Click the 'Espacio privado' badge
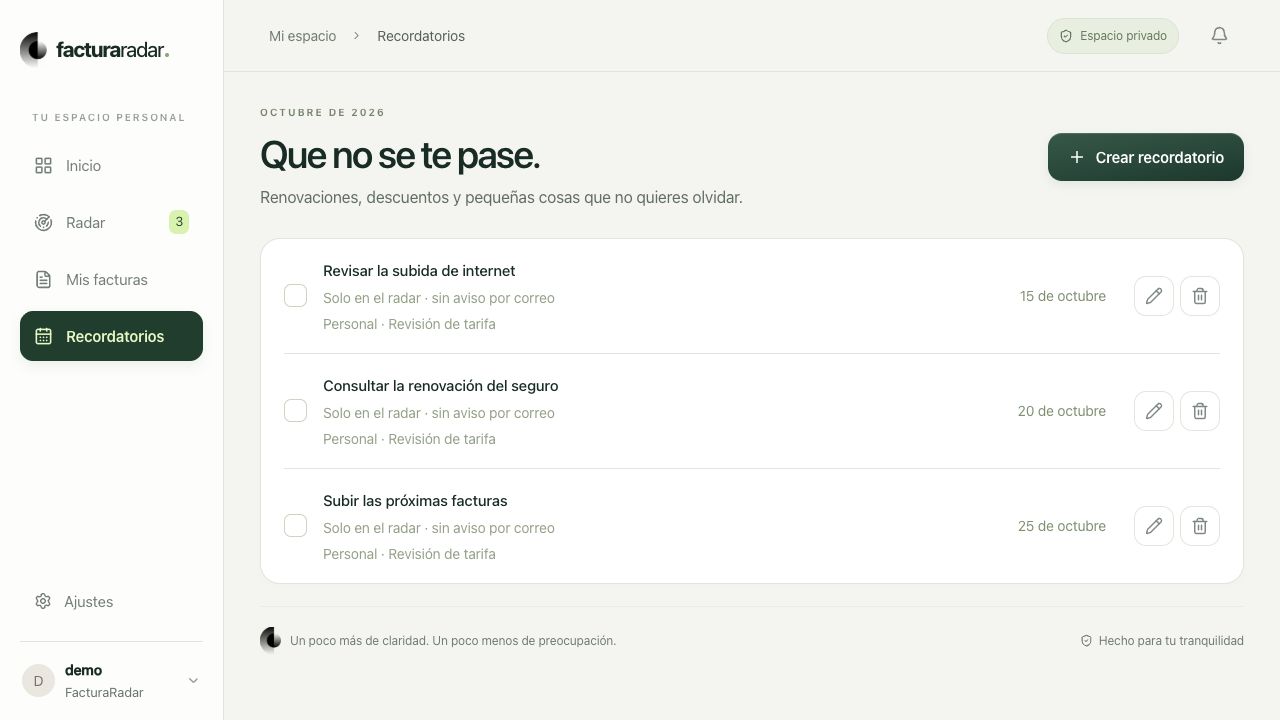 [1113, 36]
